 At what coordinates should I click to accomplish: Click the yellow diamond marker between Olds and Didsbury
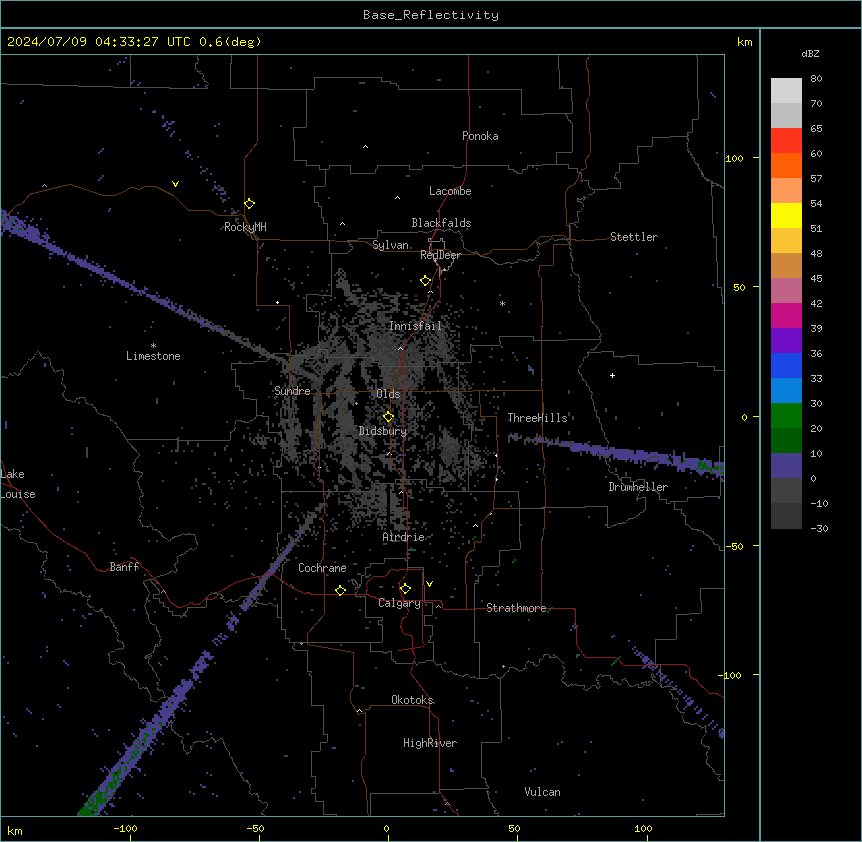point(389,417)
